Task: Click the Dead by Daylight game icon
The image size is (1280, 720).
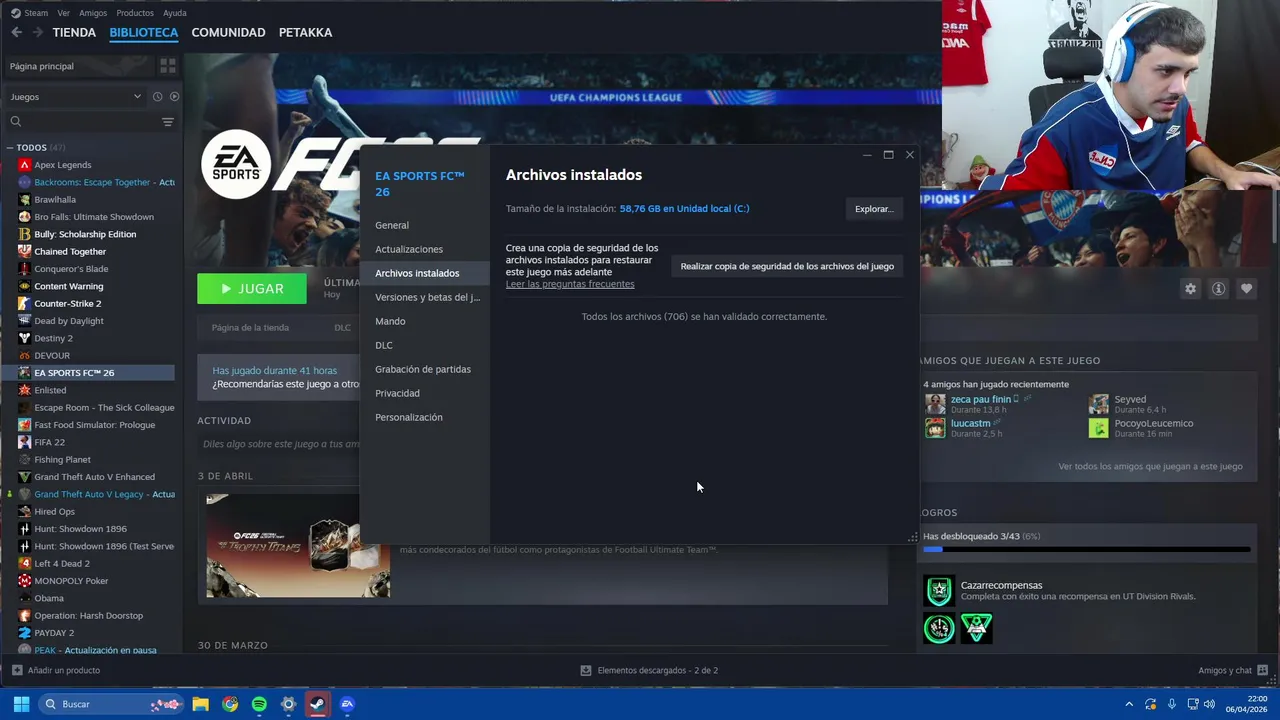Action: tap(24, 321)
